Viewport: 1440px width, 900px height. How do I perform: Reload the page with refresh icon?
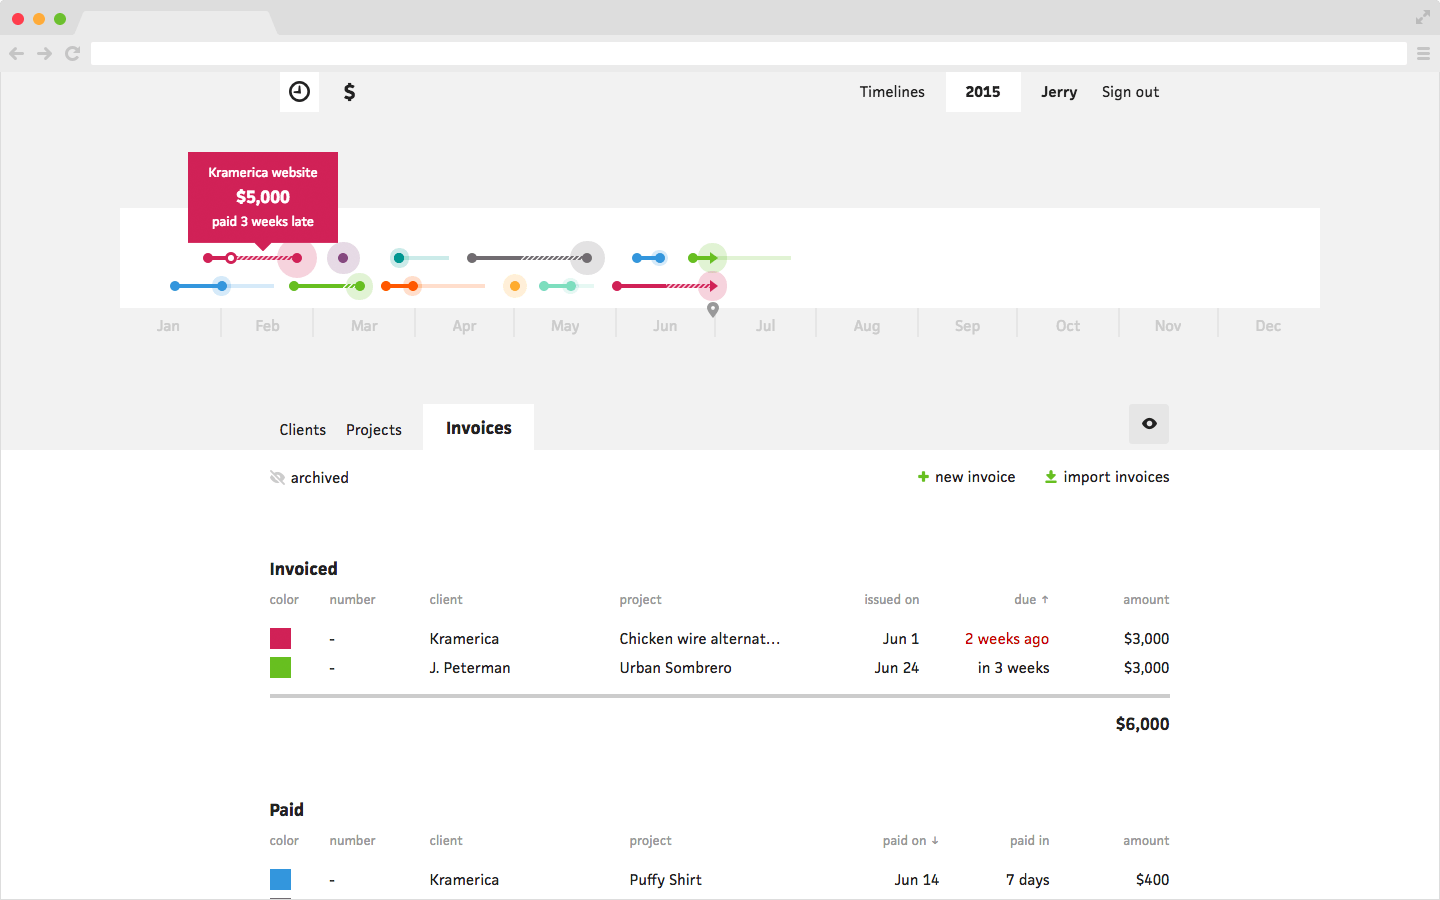point(72,53)
